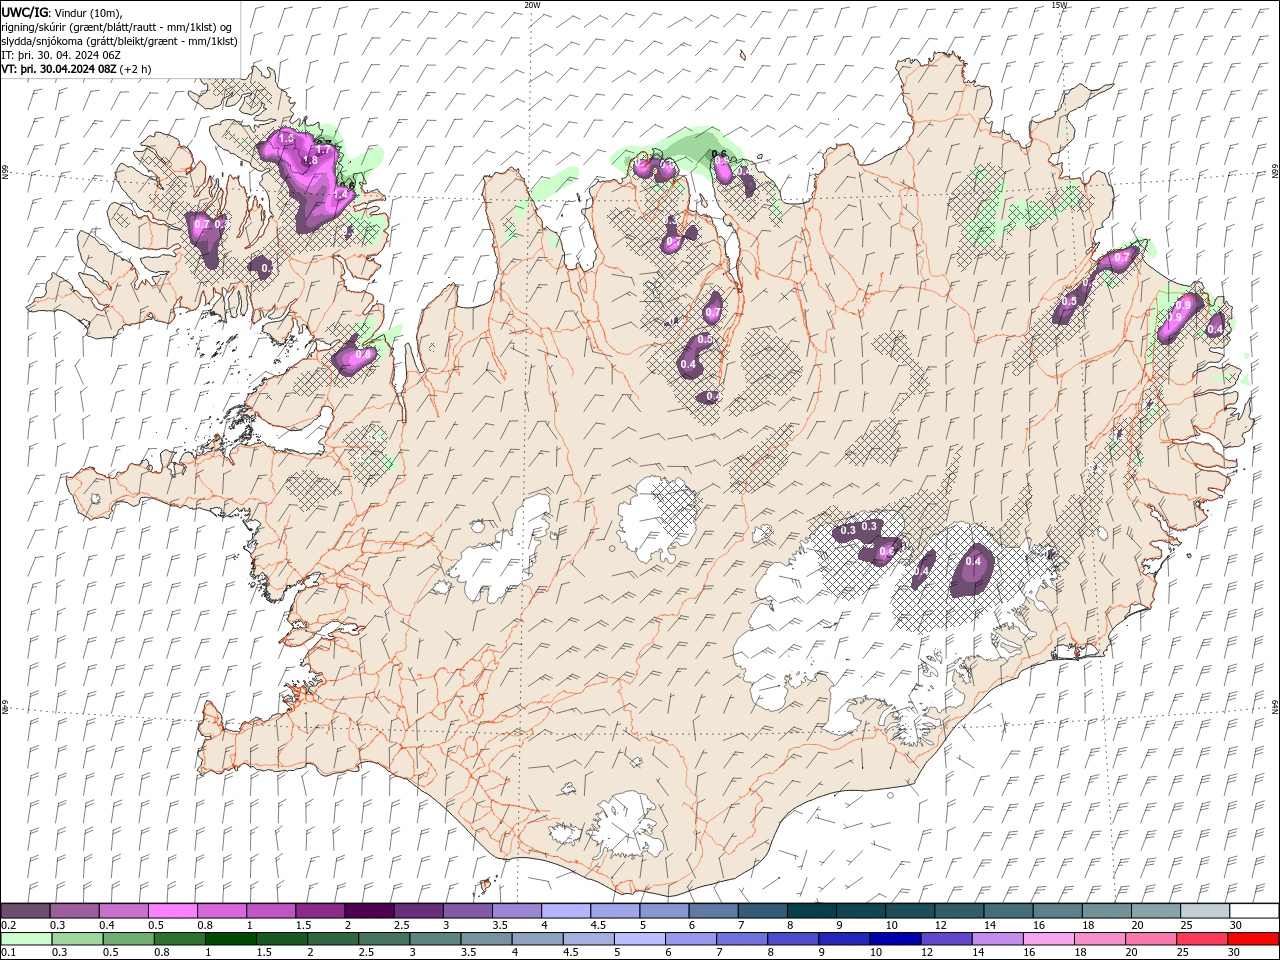The width and height of the screenshot is (1280, 960).
Task: Click the 'UWC/IG' title text
Action: (x=23, y=12)
